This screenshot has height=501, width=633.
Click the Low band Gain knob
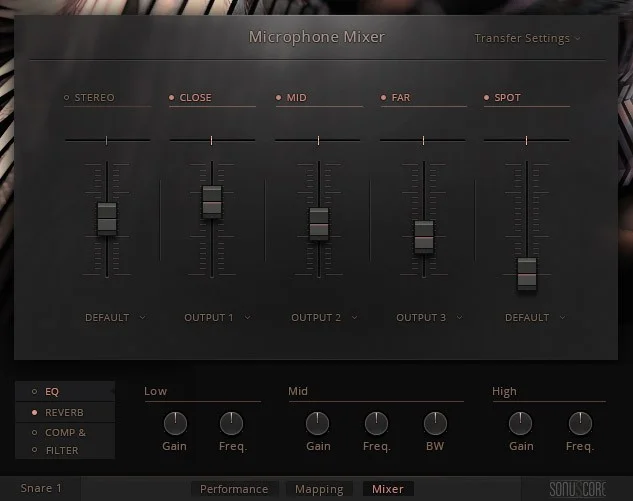coord(175,423)
